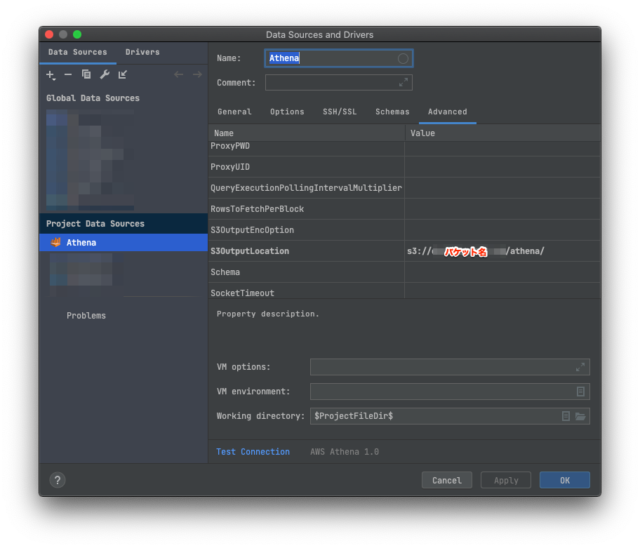Click the Value column header
Image resolution: width=640 pixels, height=548 pixels.
point(503,133)
